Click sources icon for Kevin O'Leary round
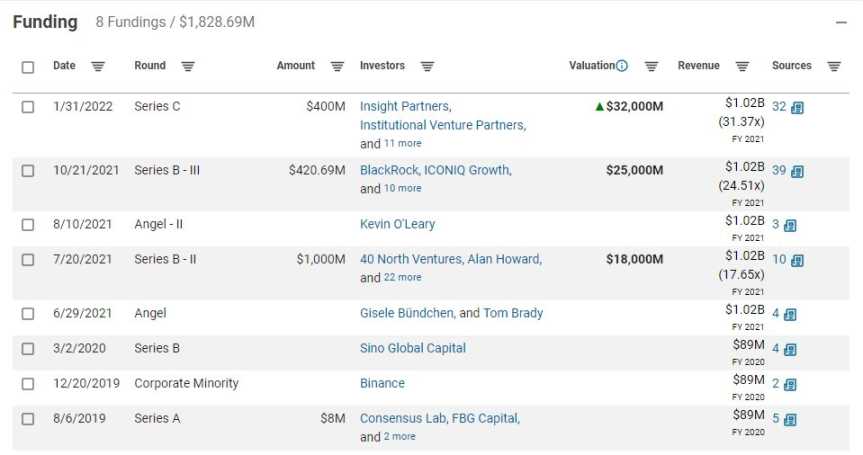 pyautogui.click(x=790, y=226)
